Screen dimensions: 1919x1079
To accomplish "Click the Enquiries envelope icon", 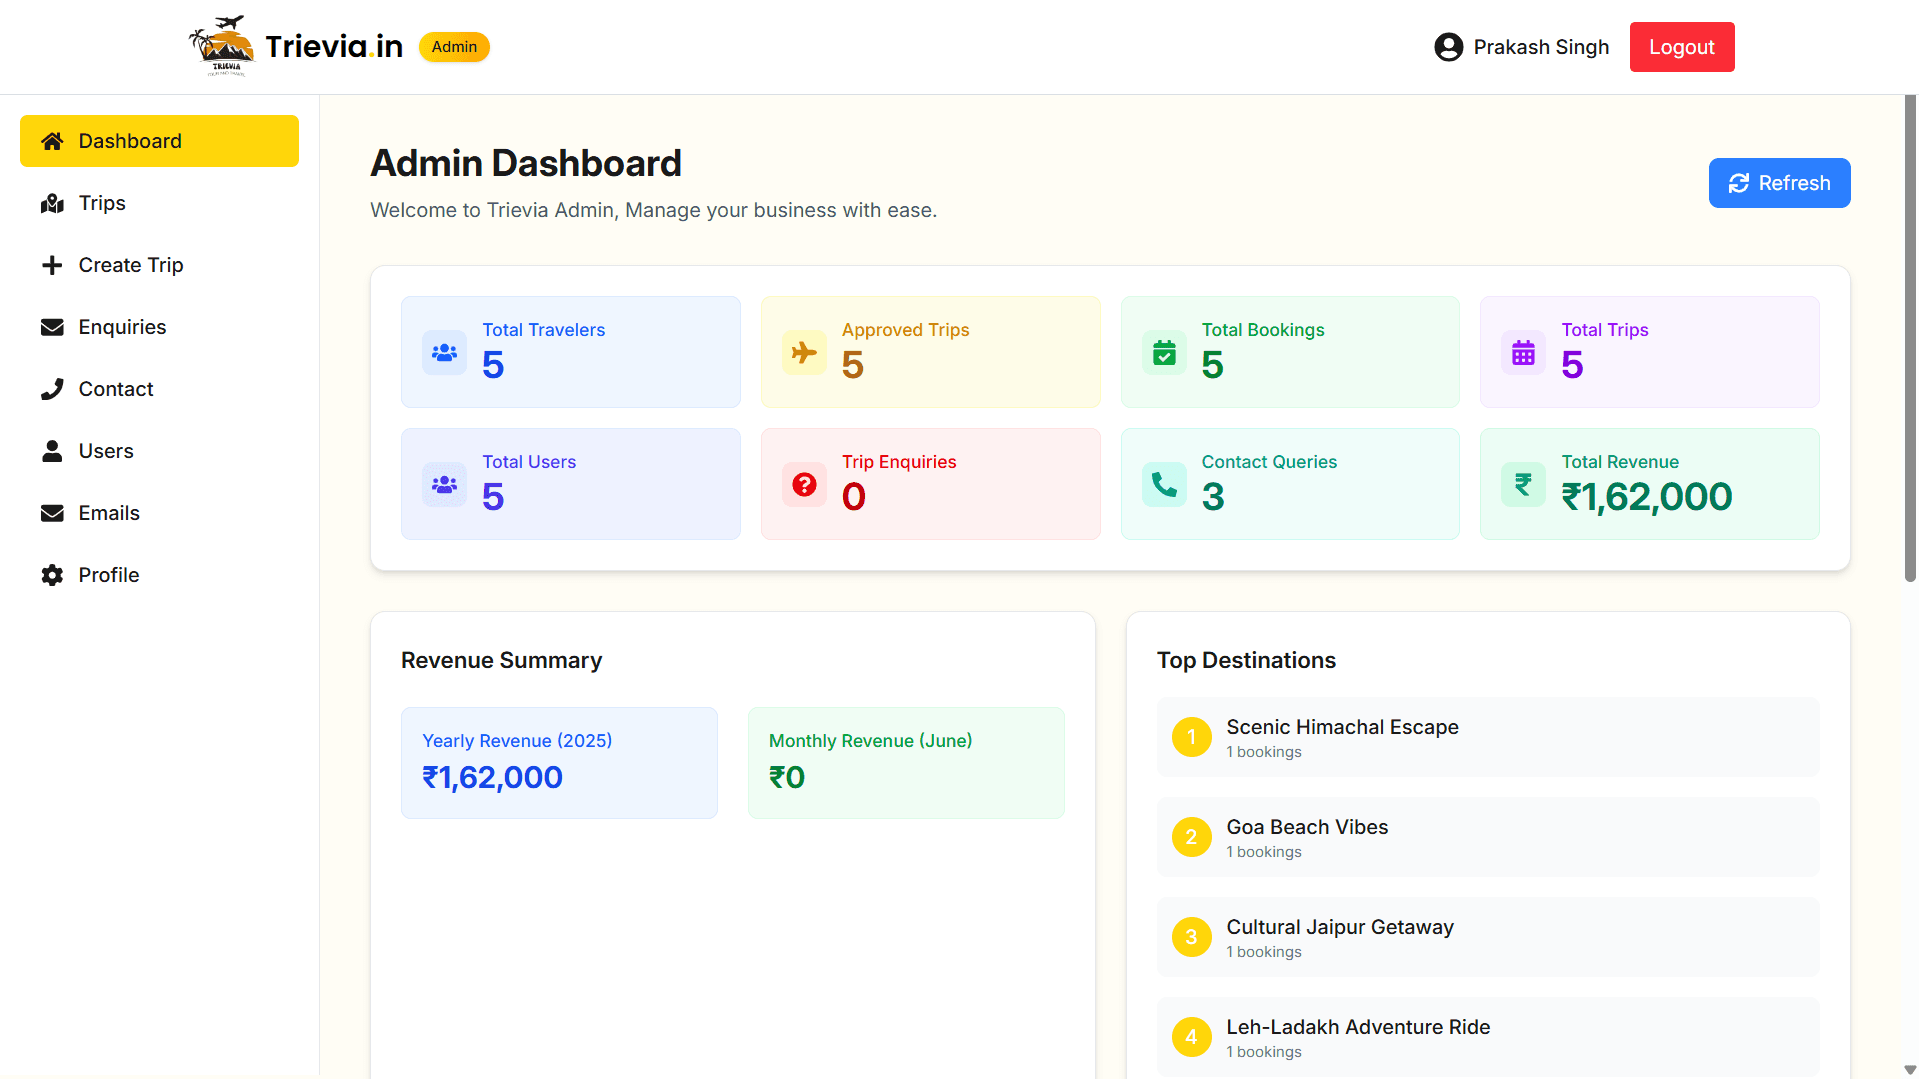I will (51, 327).
